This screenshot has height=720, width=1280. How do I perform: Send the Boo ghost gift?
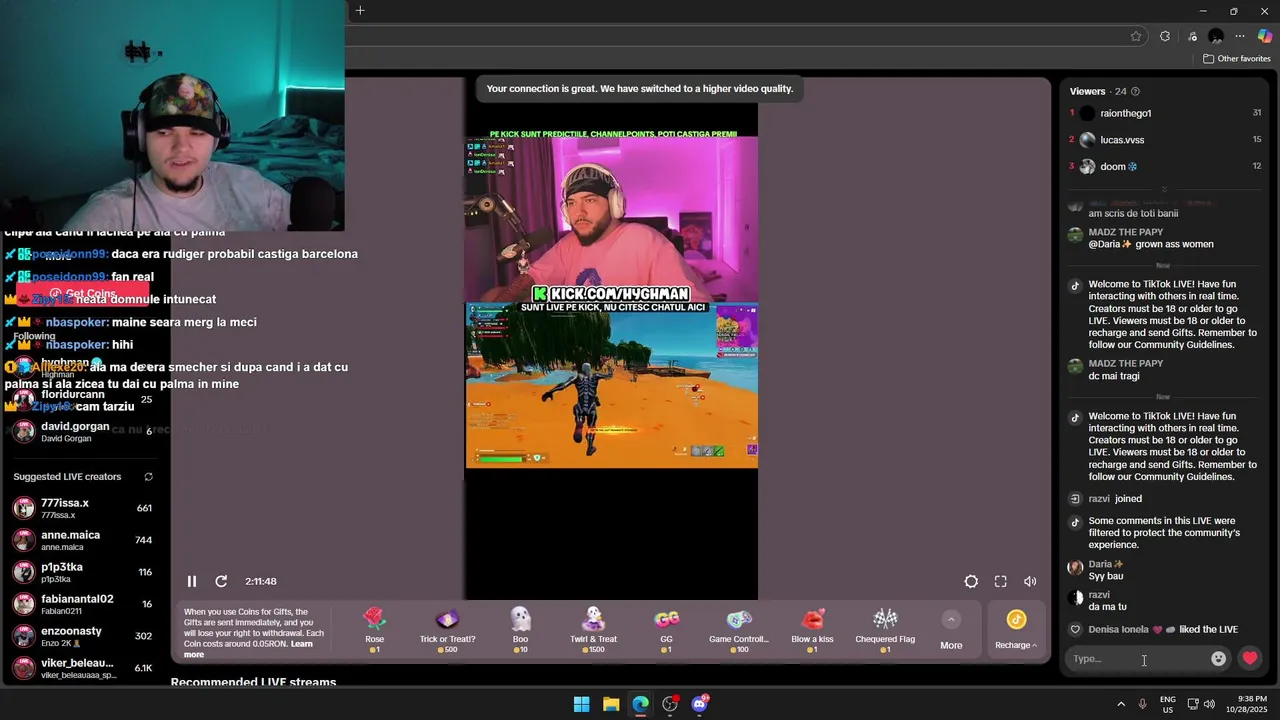[x=520, y=630]
